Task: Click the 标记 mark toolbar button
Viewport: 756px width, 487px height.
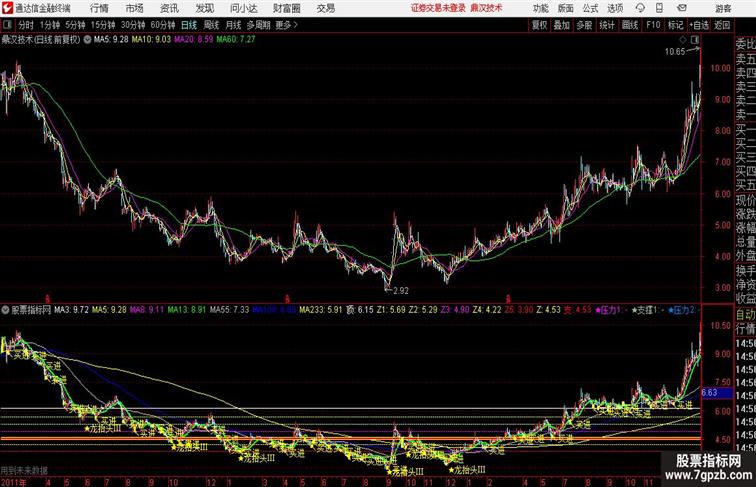Action: 675,25
